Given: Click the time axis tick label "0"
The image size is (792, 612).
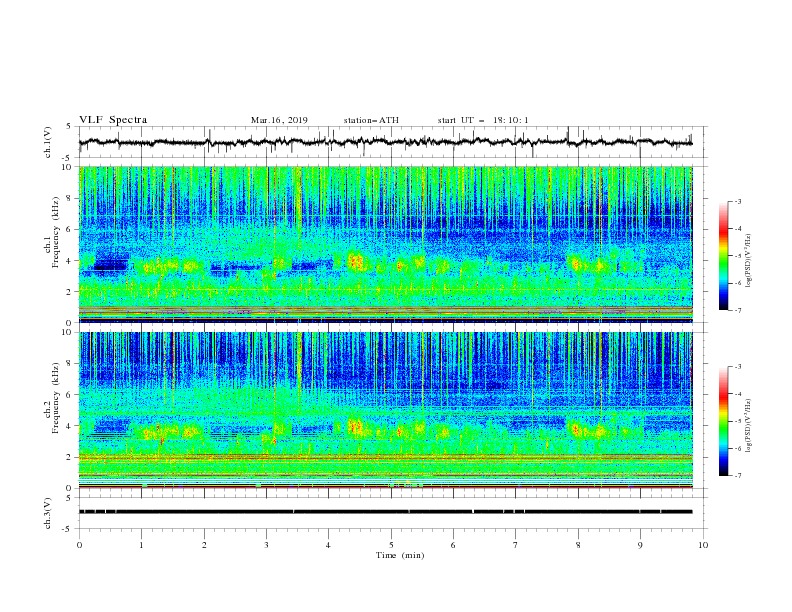Looking at the screenshot, I should click(79, 545).
